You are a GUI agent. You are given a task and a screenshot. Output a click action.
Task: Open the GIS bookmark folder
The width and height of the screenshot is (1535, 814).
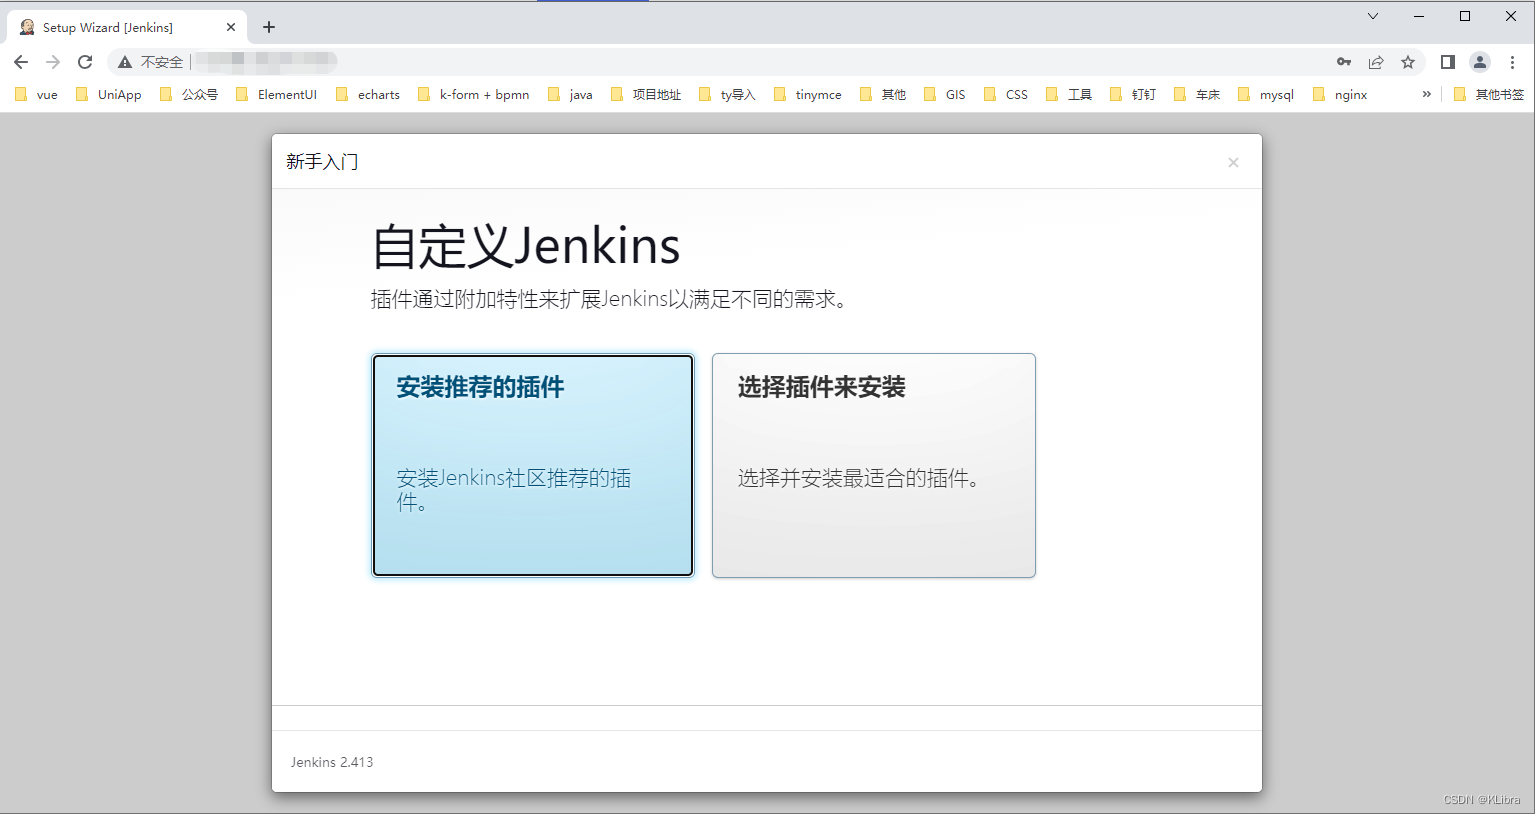coord(945,95)
